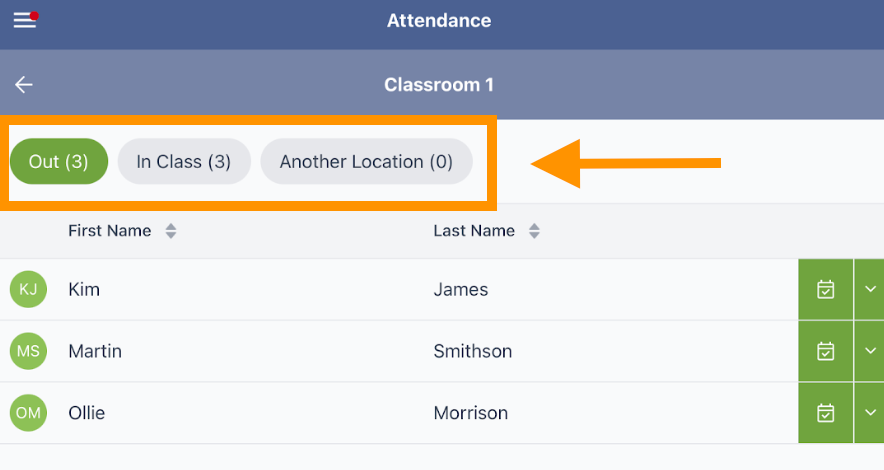Image resolution: width=884 pixels, height=470 pixels.
Task: Expand options chevron for Martin Smithson
Action: pos(870,351)
